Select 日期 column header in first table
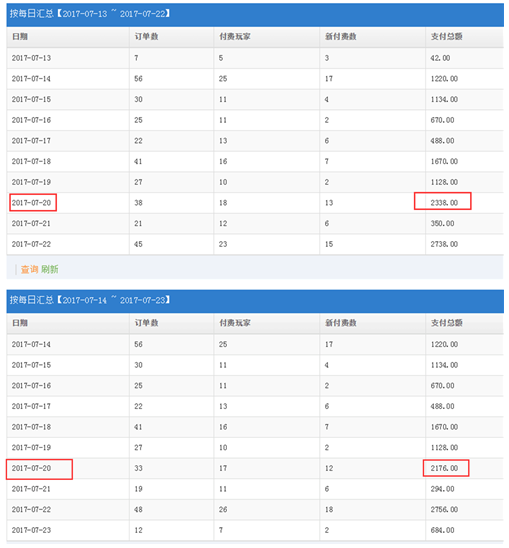Screen dimensions: 509x548 pos(20,36)
